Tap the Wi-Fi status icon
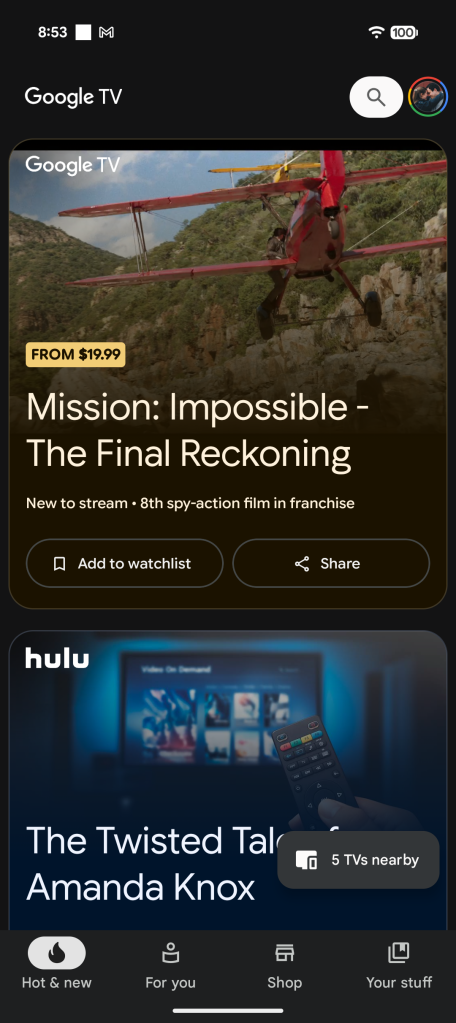Image resolution: width=456 pixels, height=1023 pixels. tap(376, 32)
